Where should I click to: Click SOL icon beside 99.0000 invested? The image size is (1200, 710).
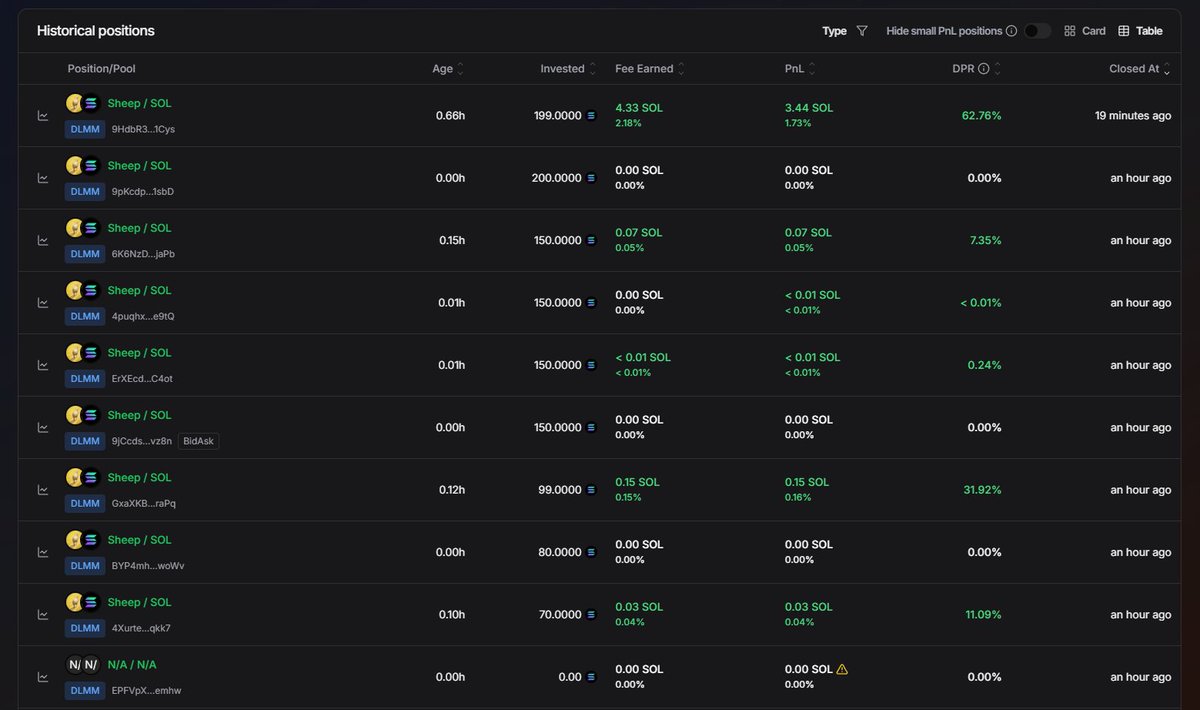[x=590, y=490]
